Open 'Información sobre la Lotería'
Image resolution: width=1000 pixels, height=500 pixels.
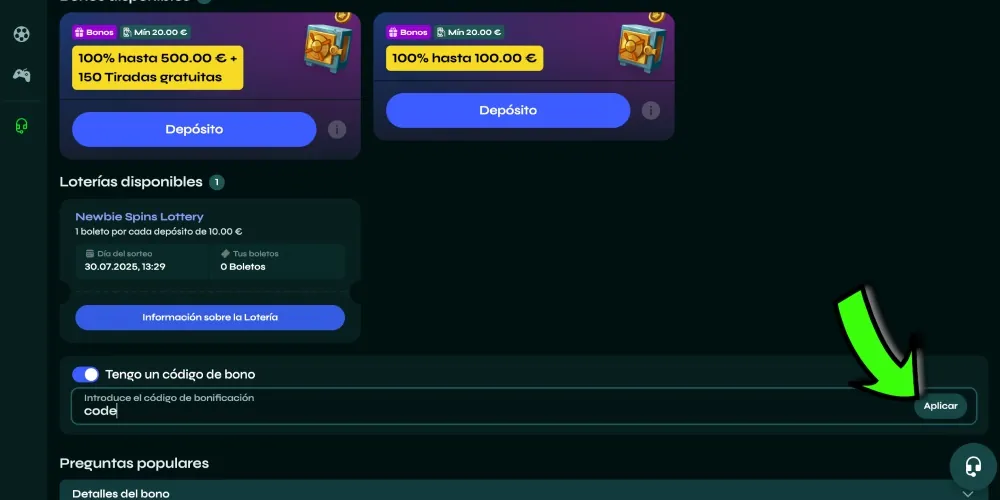click(x=210, y=318)
